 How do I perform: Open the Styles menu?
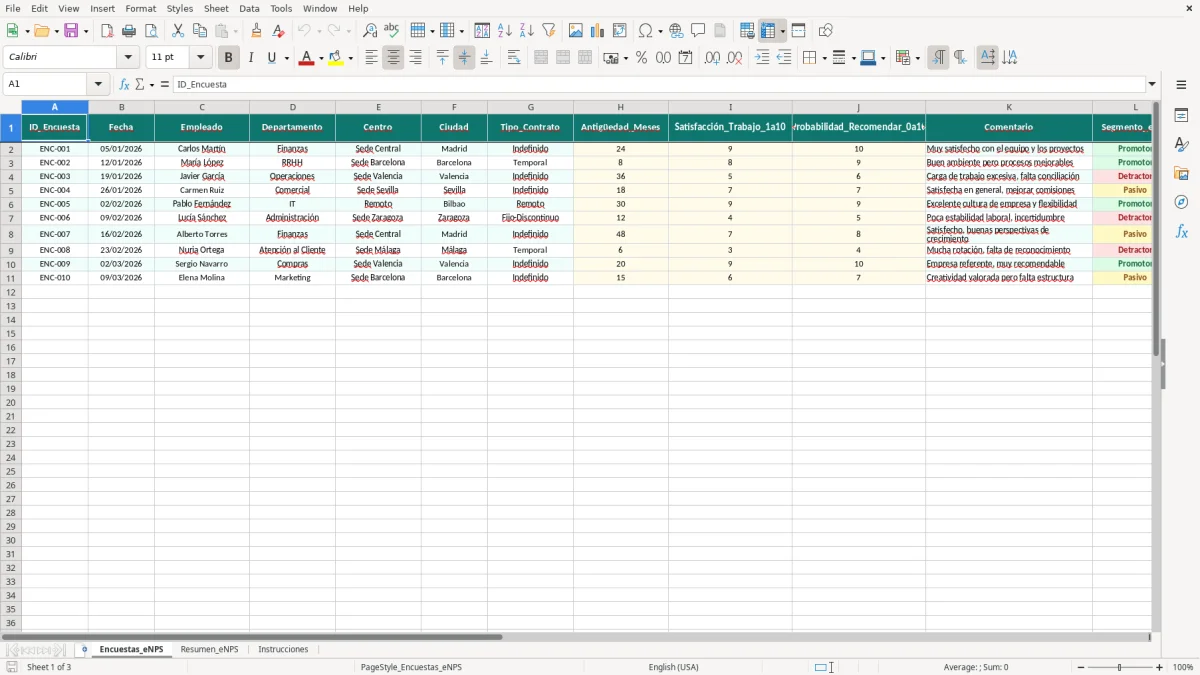(x=180, y=8)
